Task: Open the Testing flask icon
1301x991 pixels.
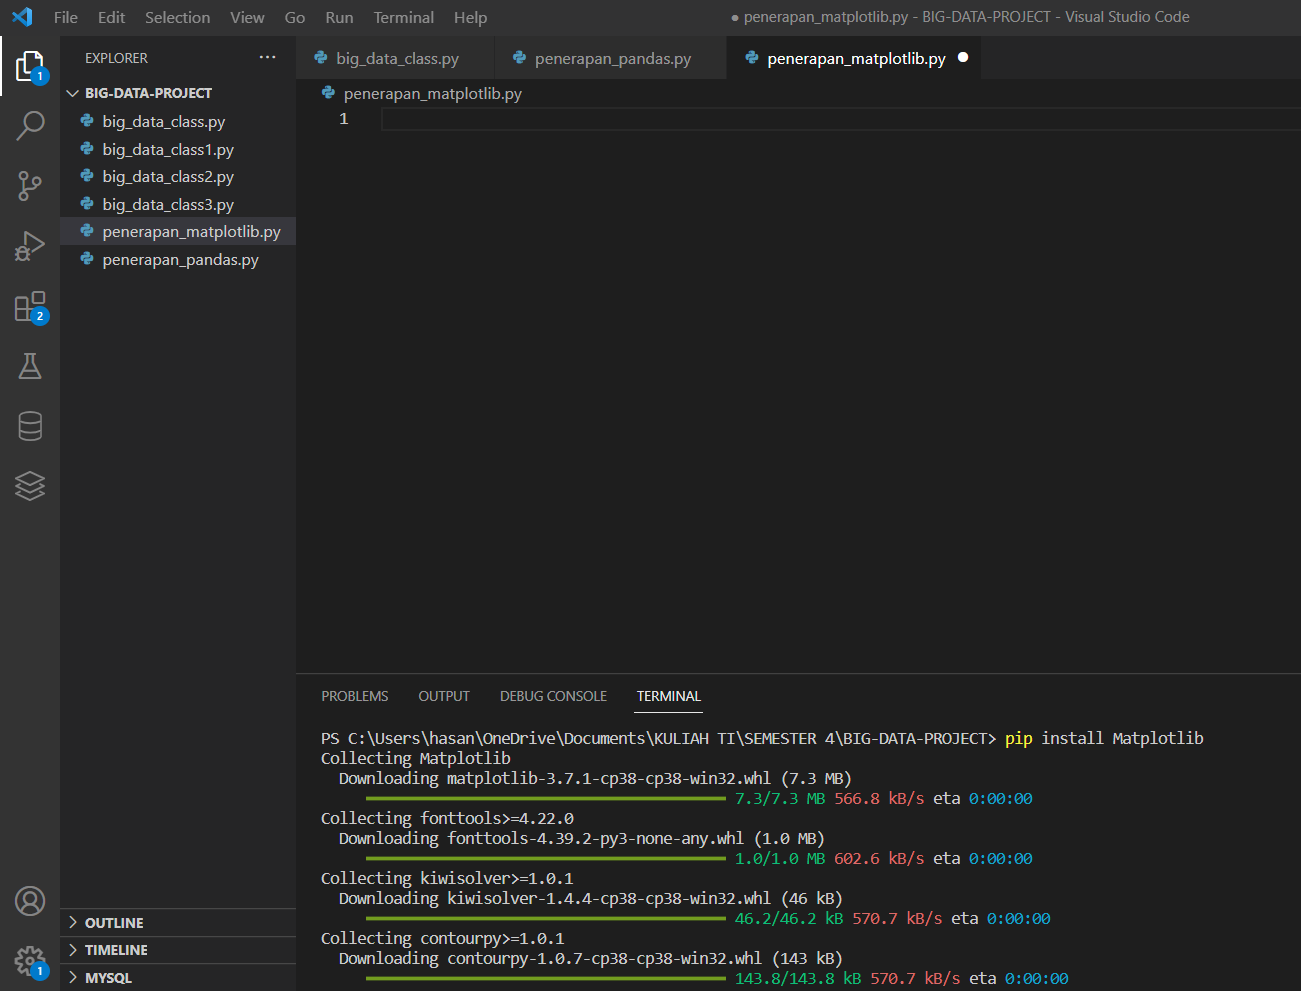Action: (x=30, y=366)
